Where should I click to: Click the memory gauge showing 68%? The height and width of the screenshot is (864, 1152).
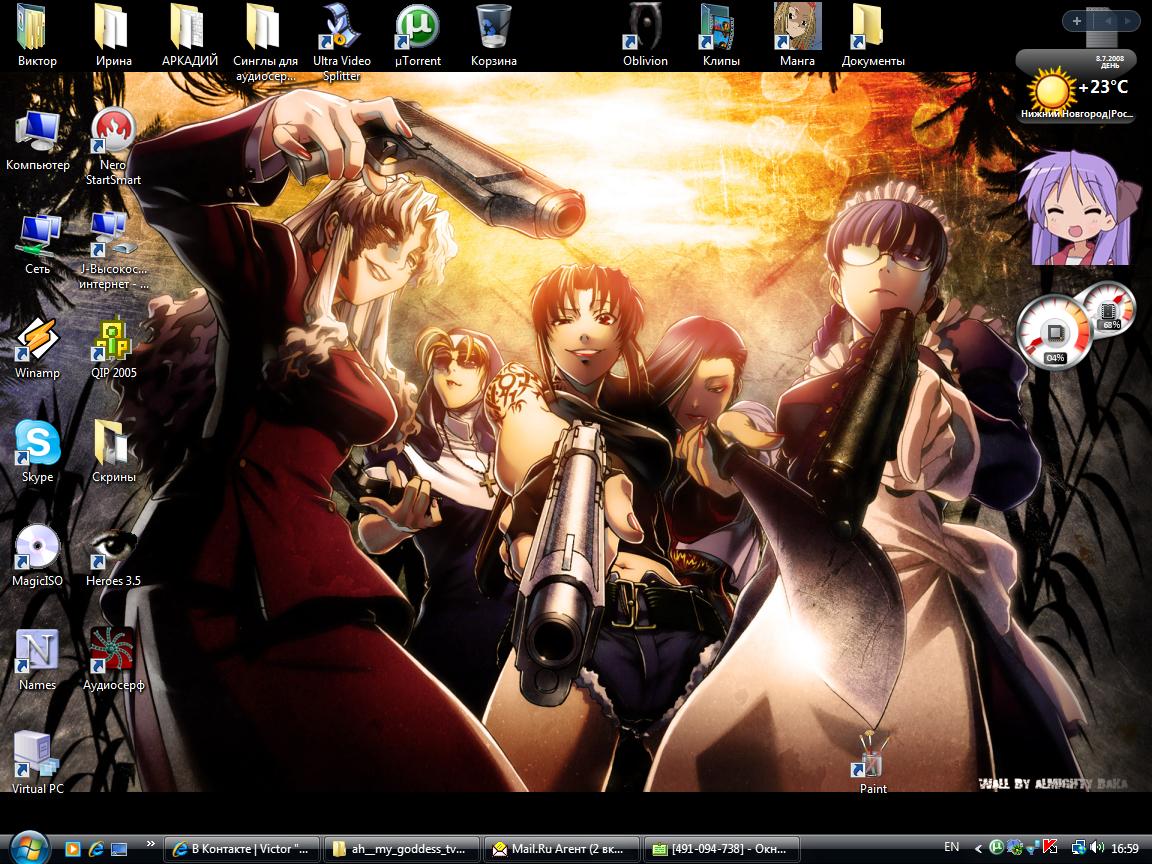(x=1108, y=309)
